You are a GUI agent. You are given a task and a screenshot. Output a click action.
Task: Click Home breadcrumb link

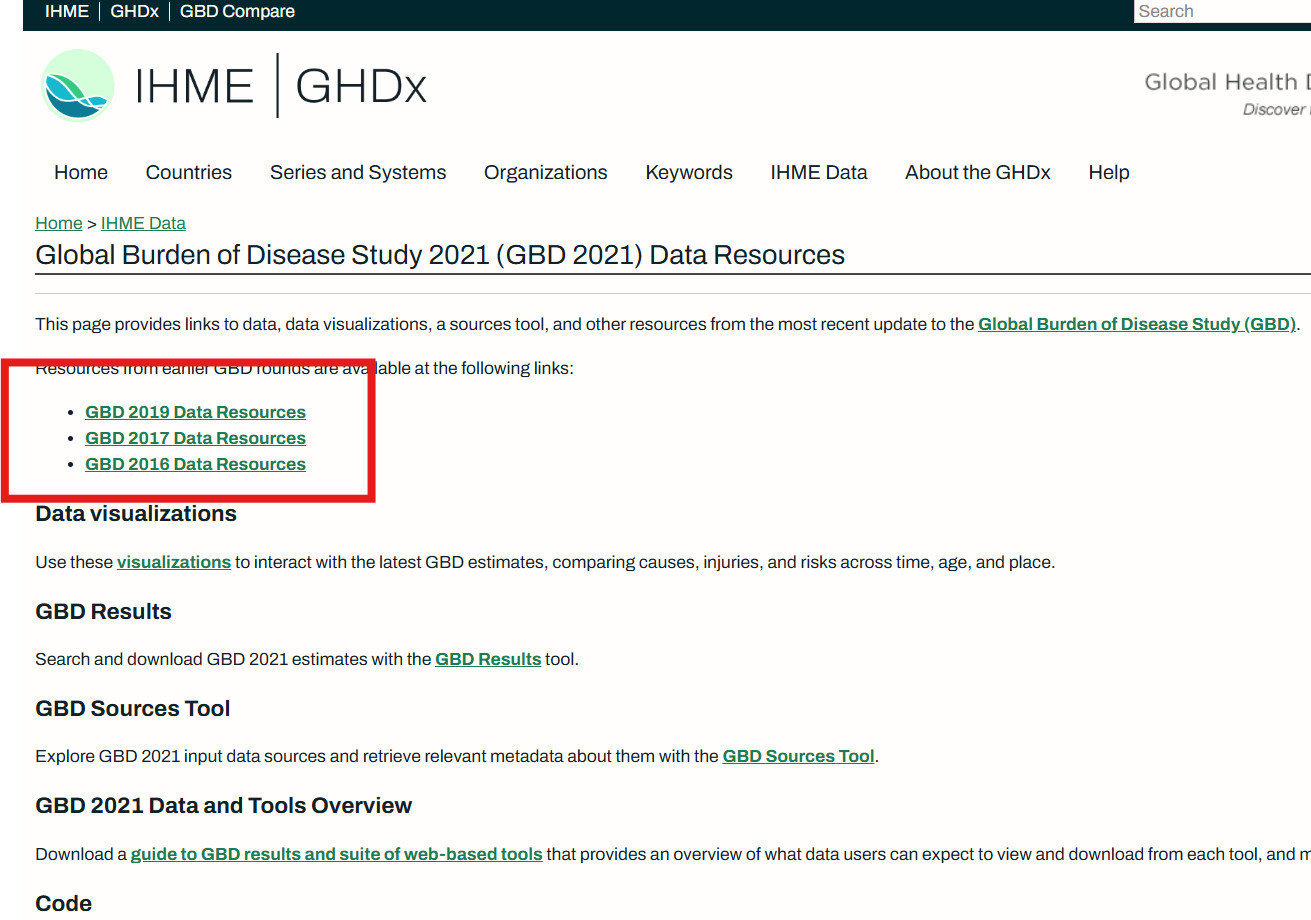[x=59, y=223]
